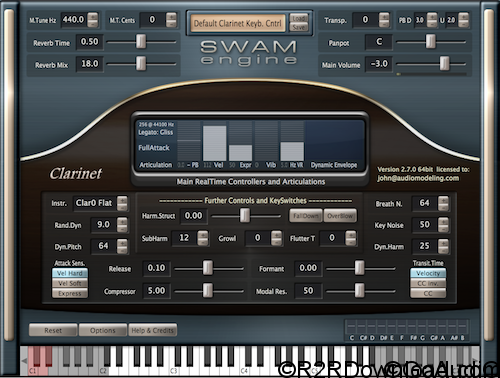Click the Hz VR bar in display
Screen dimensions: 500x378
[x=292, y=152]
